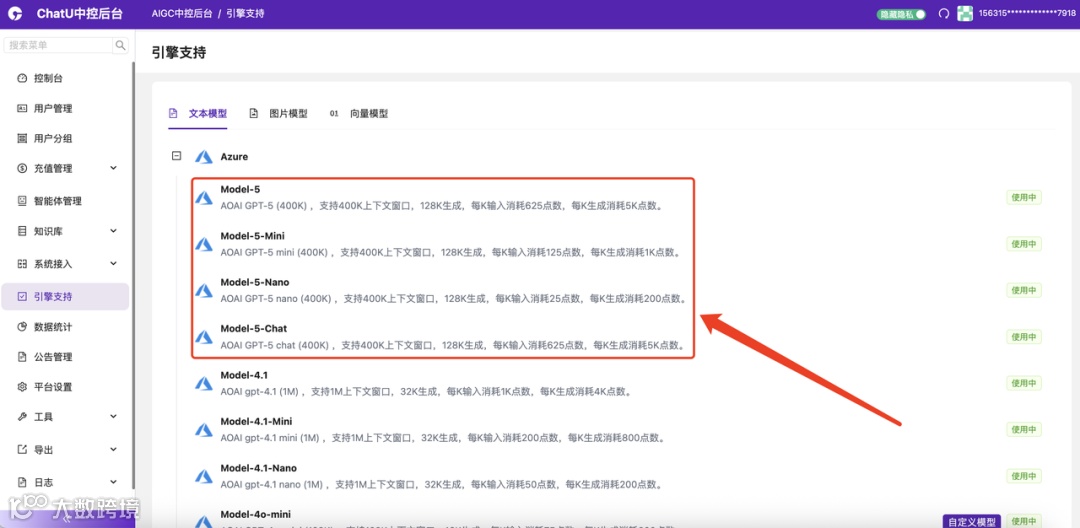Screen dimensions: 1080x528
Task: Click the 控制台 dashboard icon
Action: pyautogui.click(x=22, y=78)
